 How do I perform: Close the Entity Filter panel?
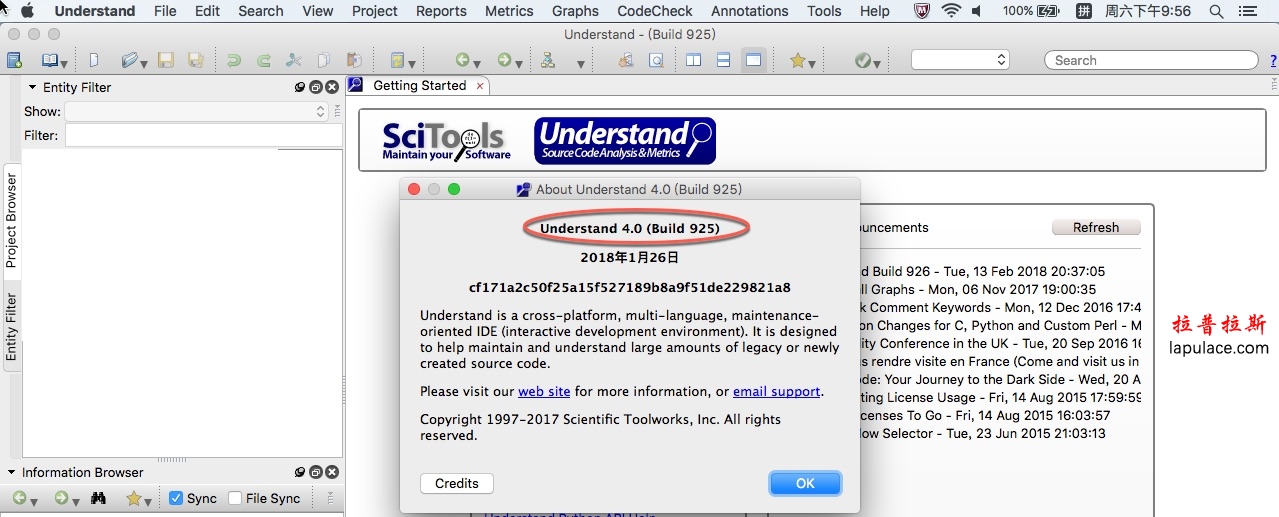332,87
